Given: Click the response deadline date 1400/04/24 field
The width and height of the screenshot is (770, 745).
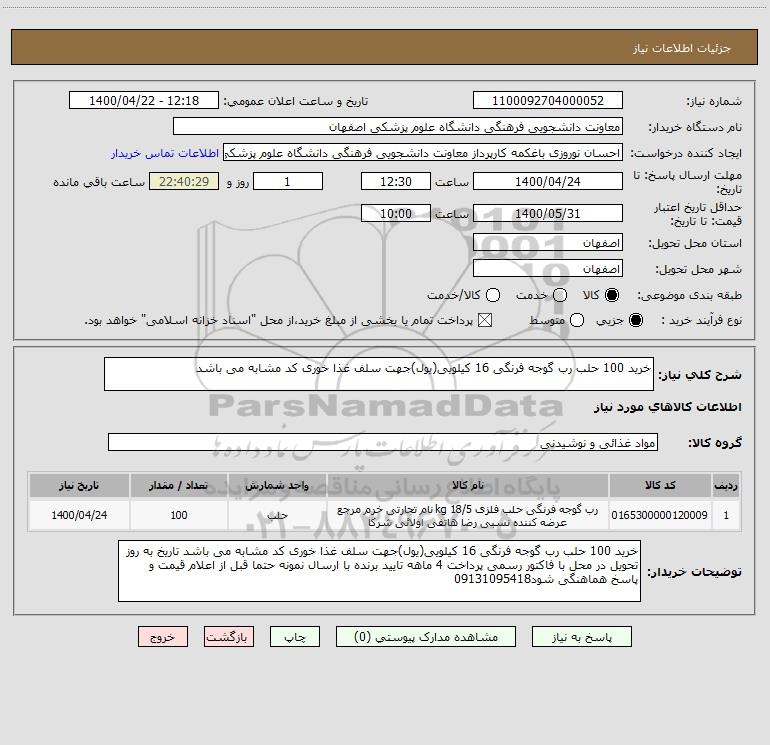Looking at the screenshot, I should tap(548, 181).
